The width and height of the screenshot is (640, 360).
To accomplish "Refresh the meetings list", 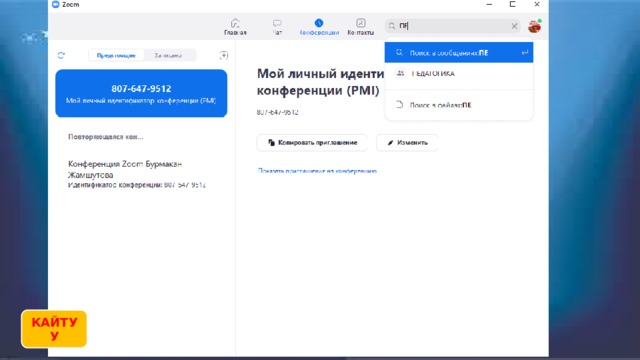I will click(61, 55).
